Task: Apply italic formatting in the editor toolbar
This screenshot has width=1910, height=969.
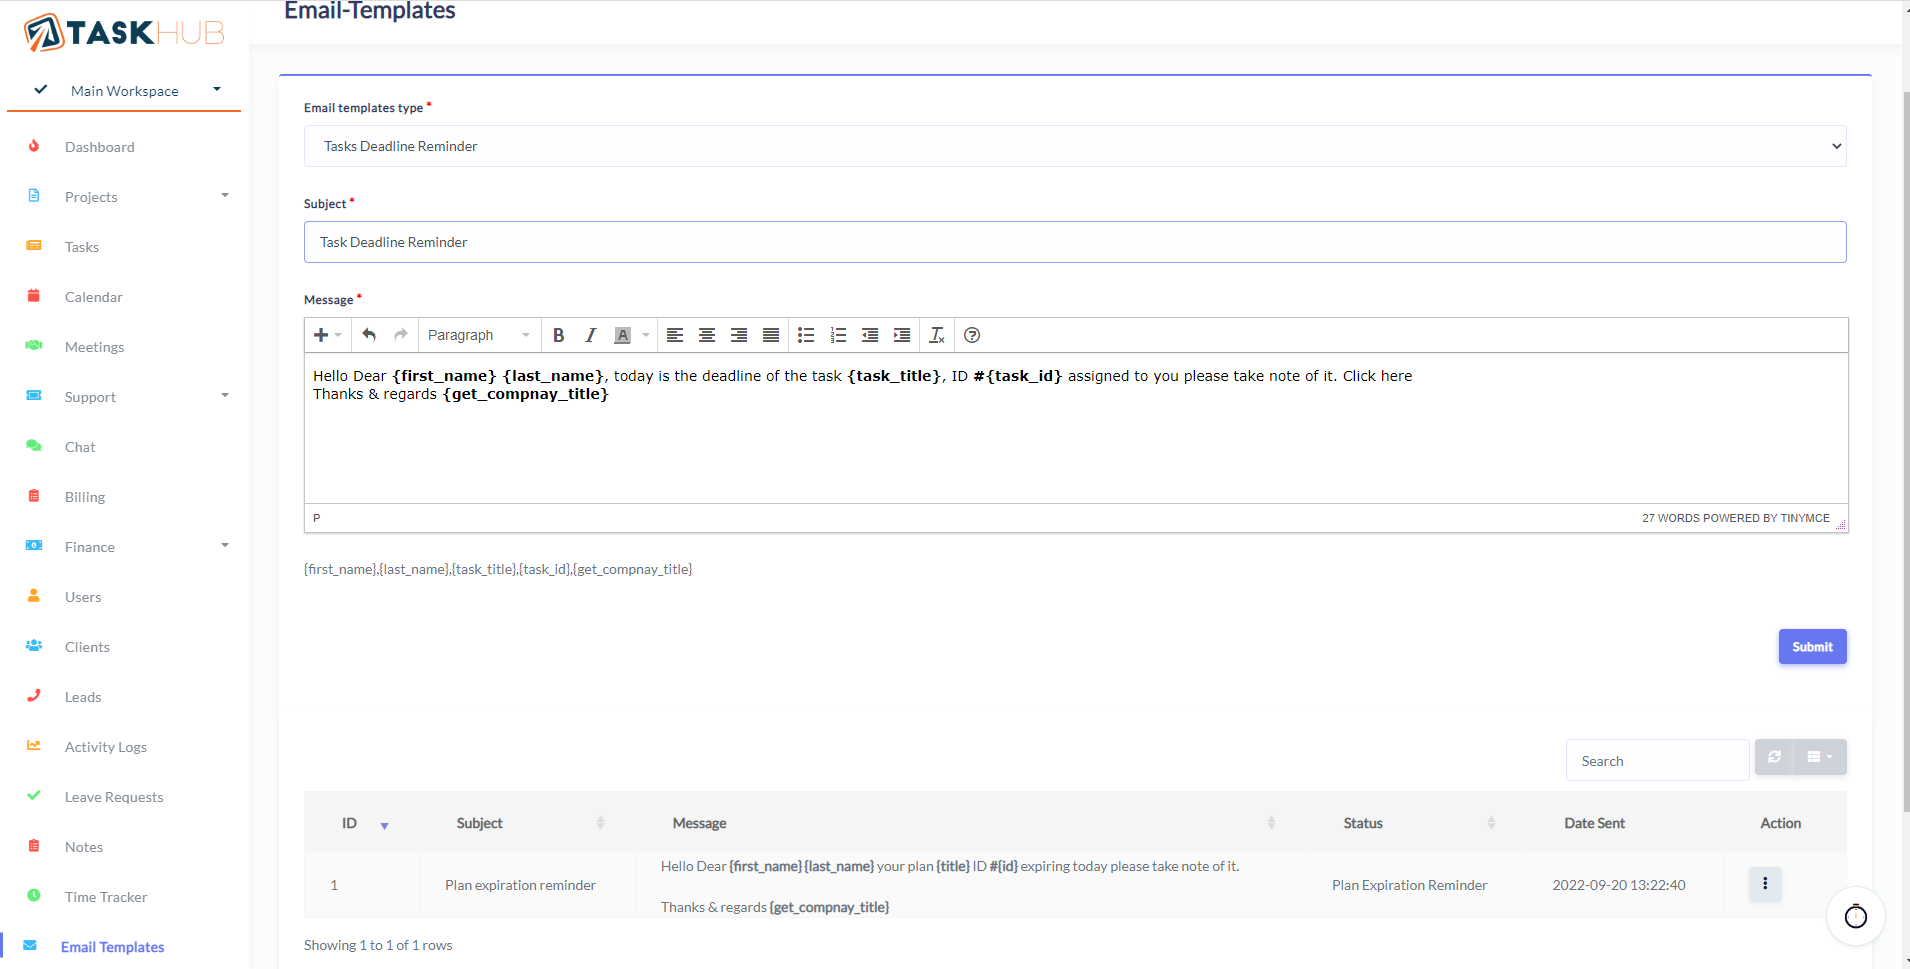Action: coord(590,335)
